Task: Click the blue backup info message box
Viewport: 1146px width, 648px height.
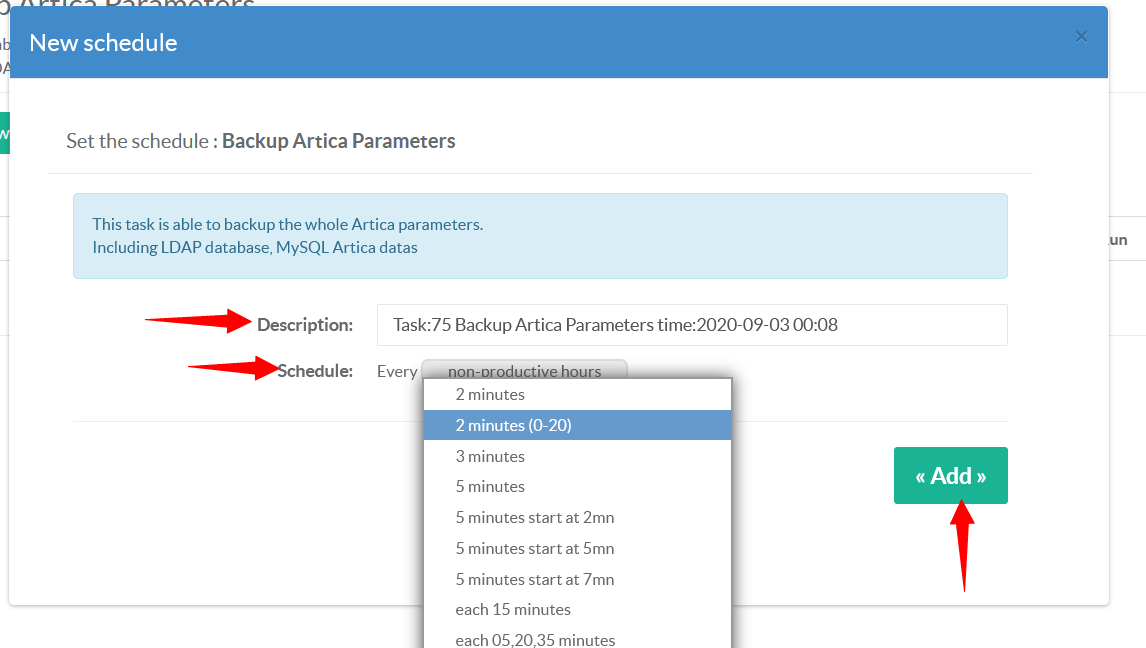Action: click(540, 236)
